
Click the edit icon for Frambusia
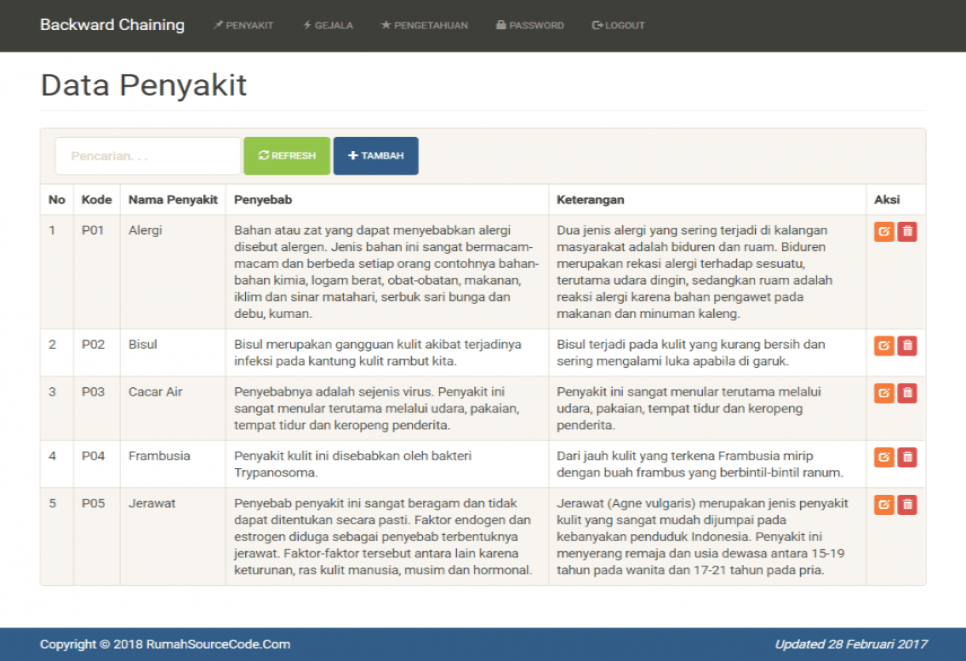tap(884, 457)
